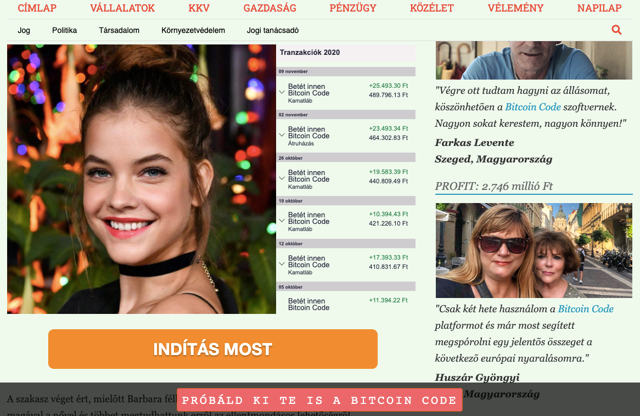This screenshot has width=640, height=416.
Task: Click the 05 október date header
Action: coord(346,287)
